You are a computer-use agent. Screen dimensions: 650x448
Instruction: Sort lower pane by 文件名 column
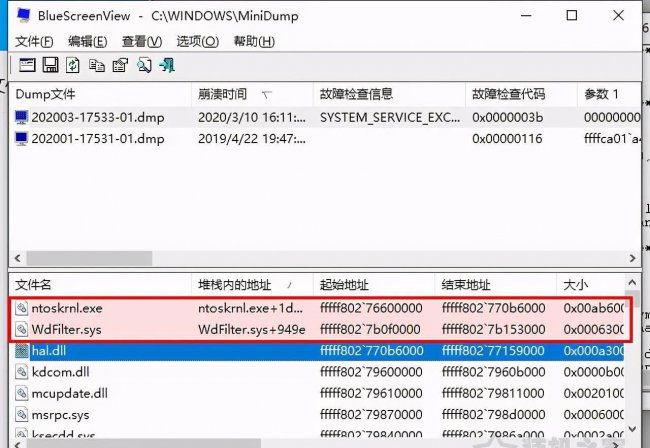(x=100, y=285)
